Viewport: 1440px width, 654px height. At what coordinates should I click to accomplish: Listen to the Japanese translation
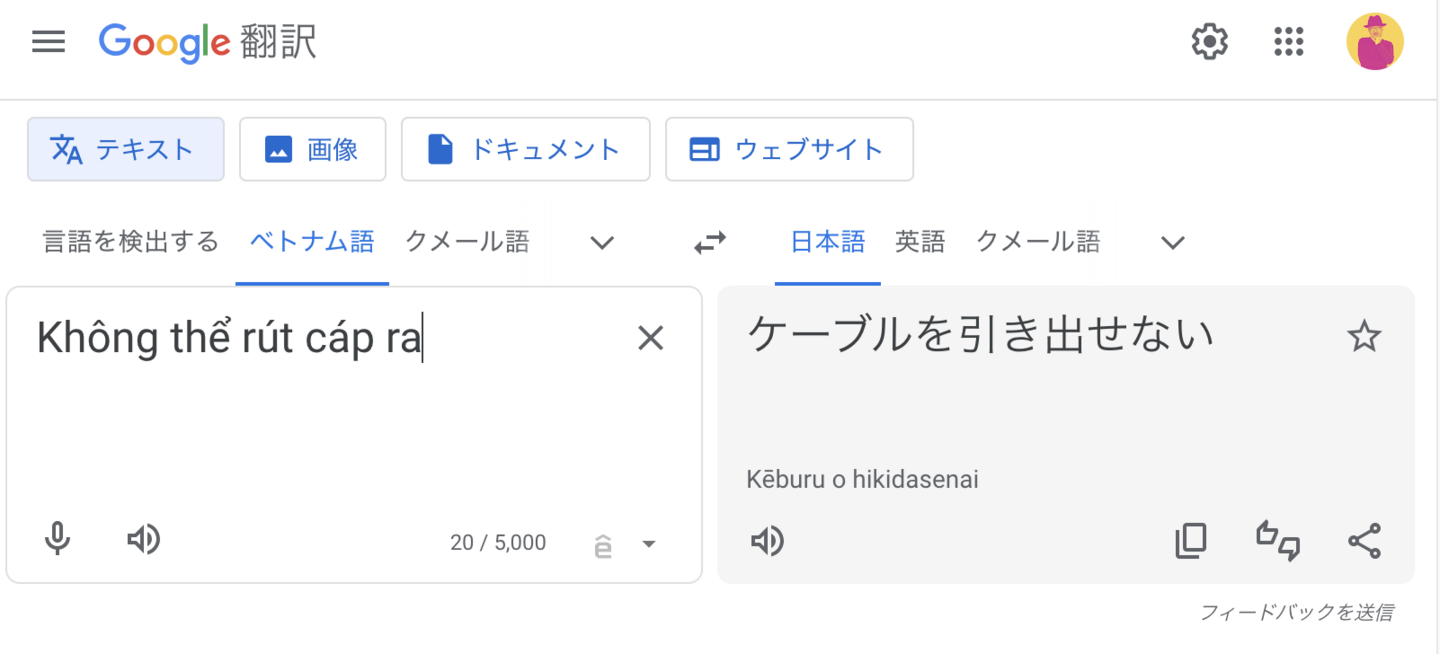[767, 541]
